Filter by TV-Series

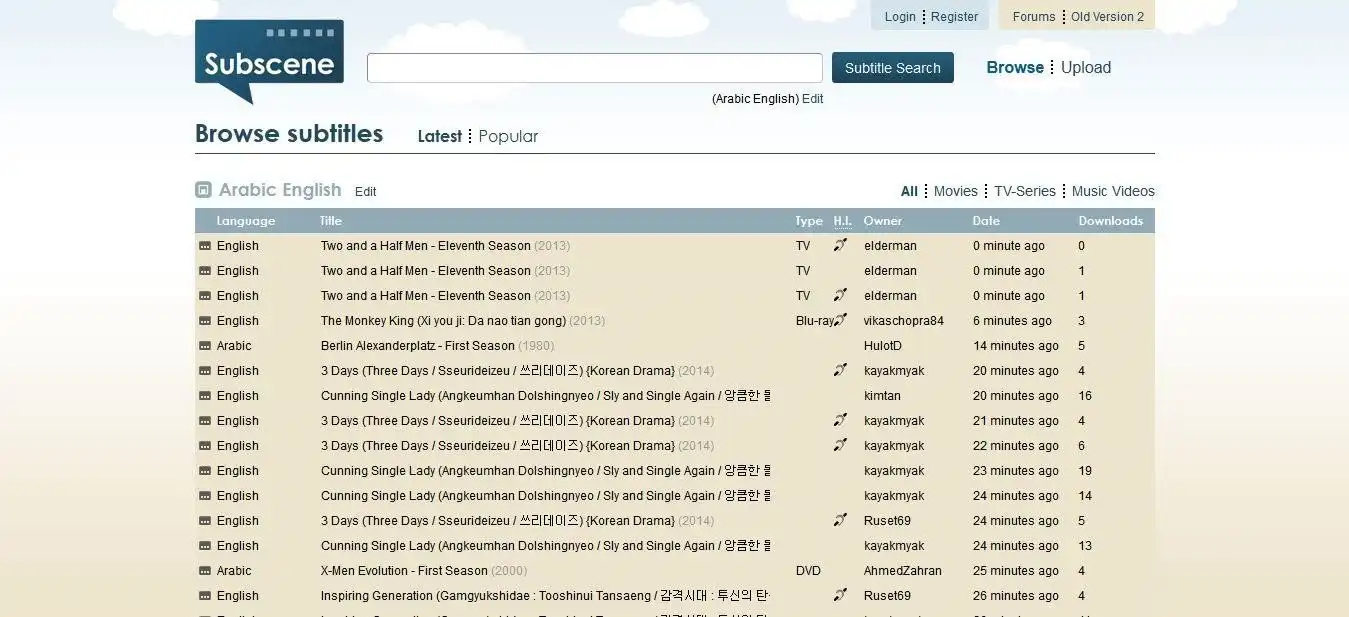pos(1024,191)
